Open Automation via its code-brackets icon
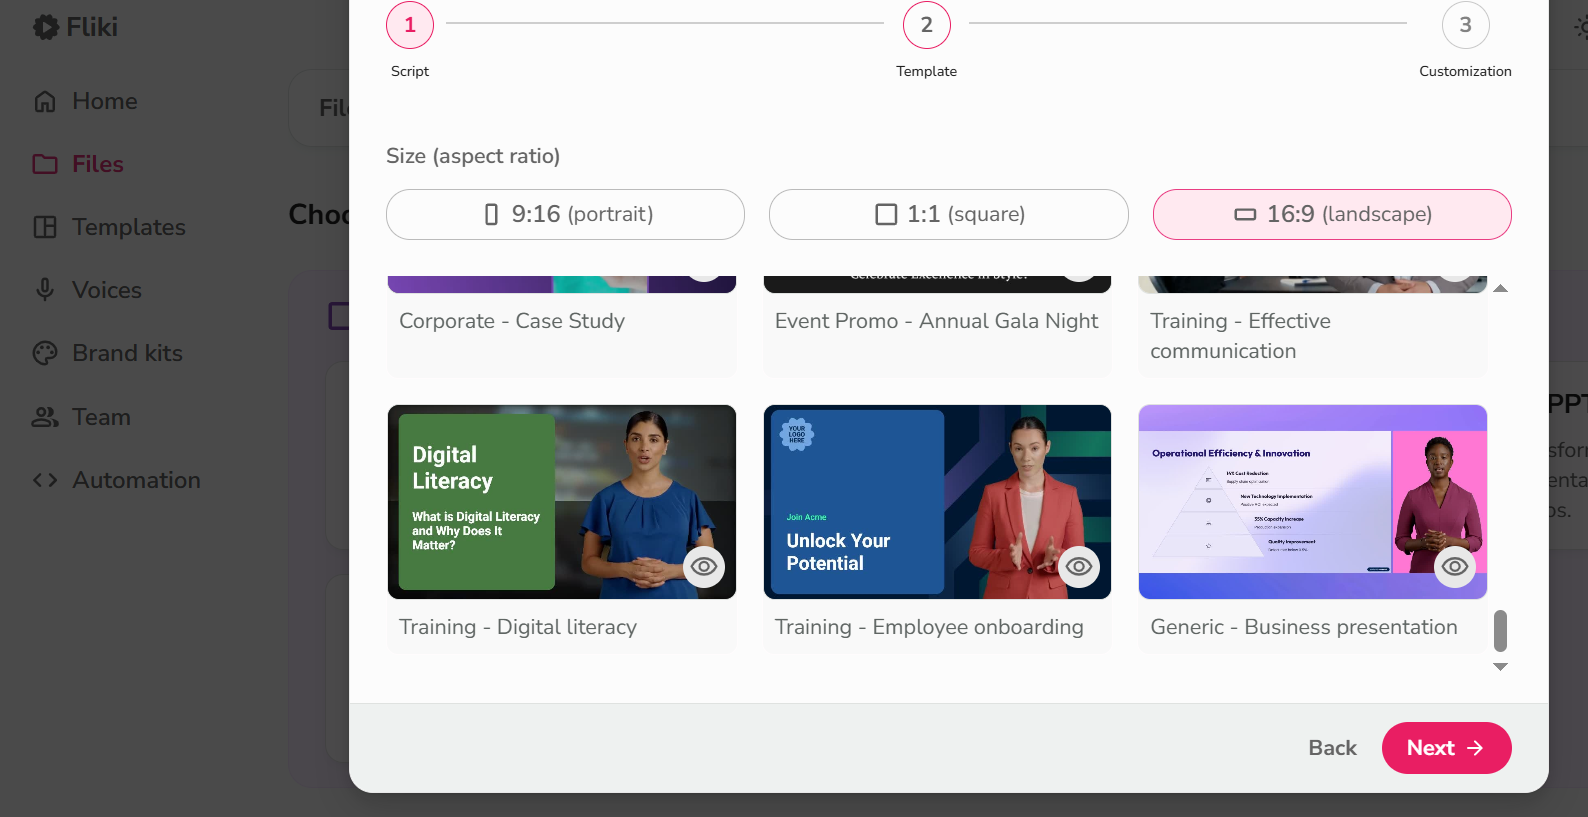Screen dimensions: 1588x817 45,480
